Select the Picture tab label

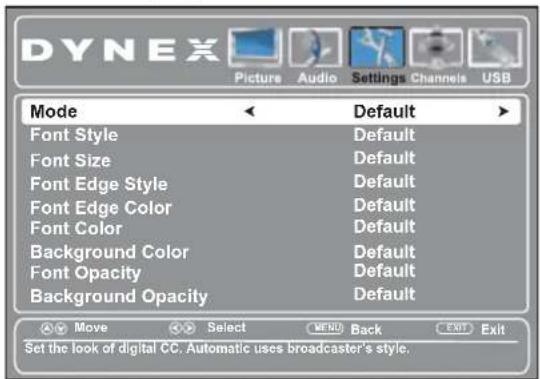click(x=258, y=78)
